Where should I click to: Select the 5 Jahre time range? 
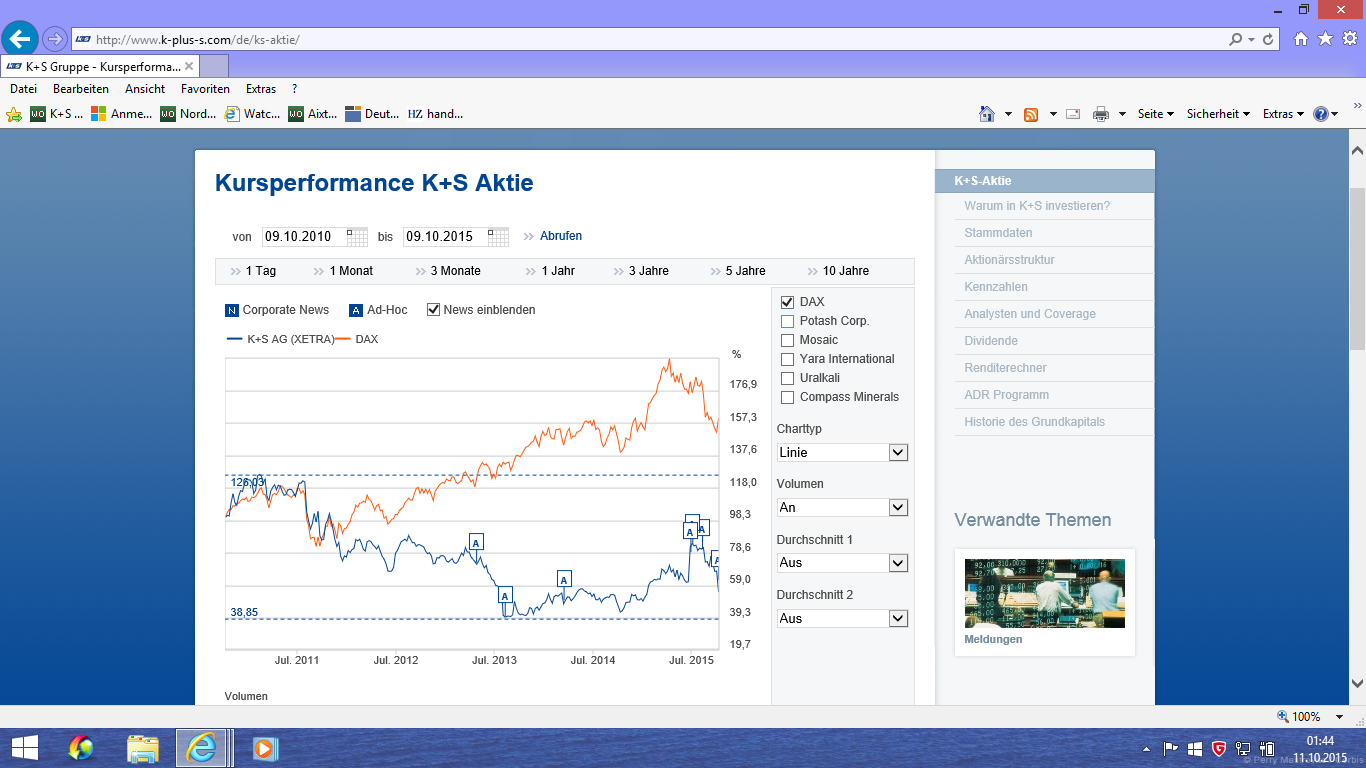pyautogui.click(x=746, y=271)
